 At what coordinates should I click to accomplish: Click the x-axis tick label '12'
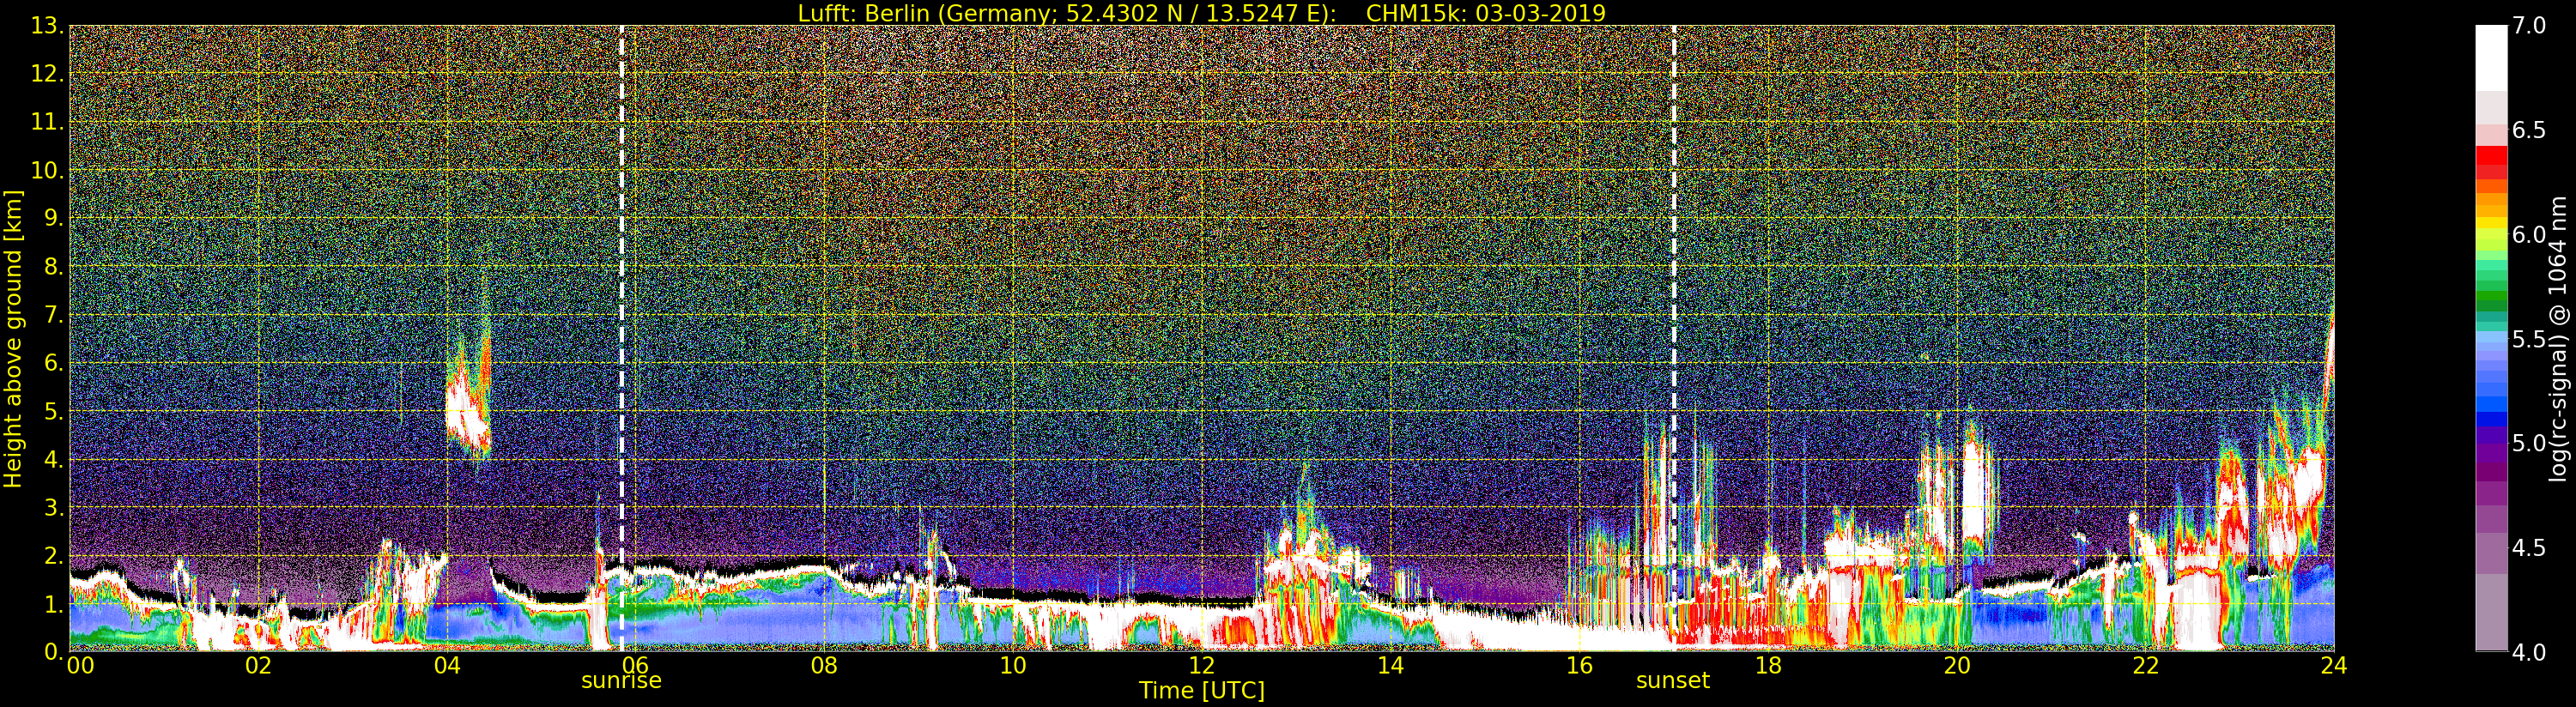(1201, 665)
